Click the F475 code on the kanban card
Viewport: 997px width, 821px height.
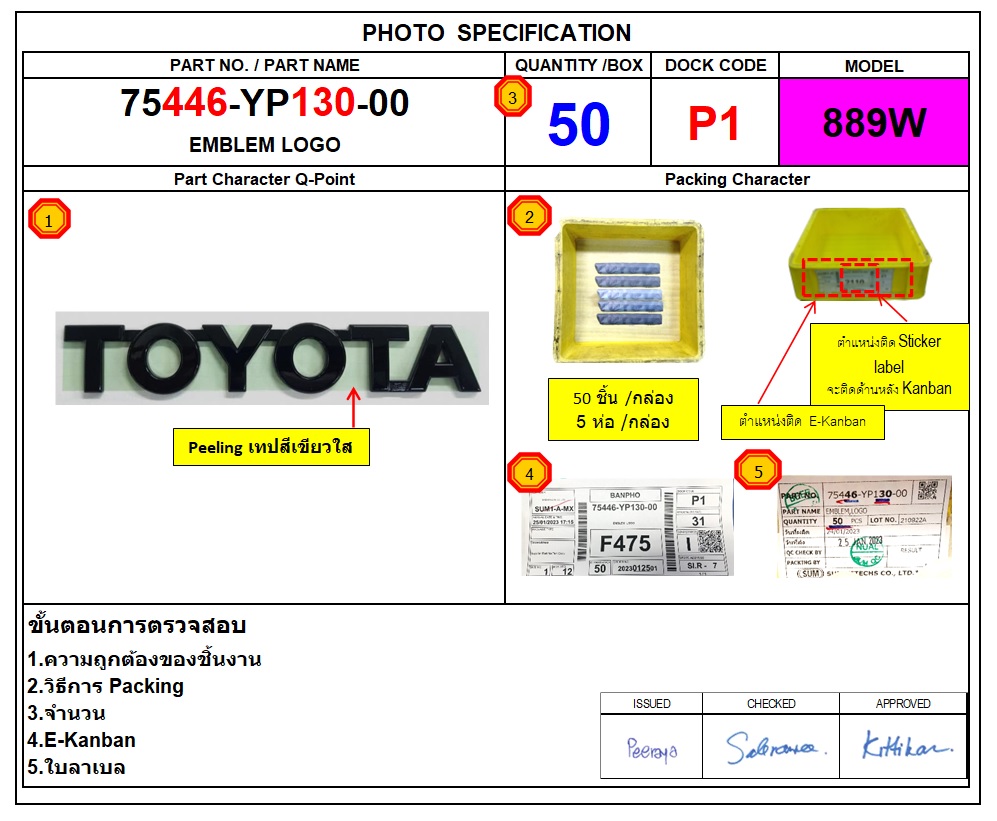(625, 544)
